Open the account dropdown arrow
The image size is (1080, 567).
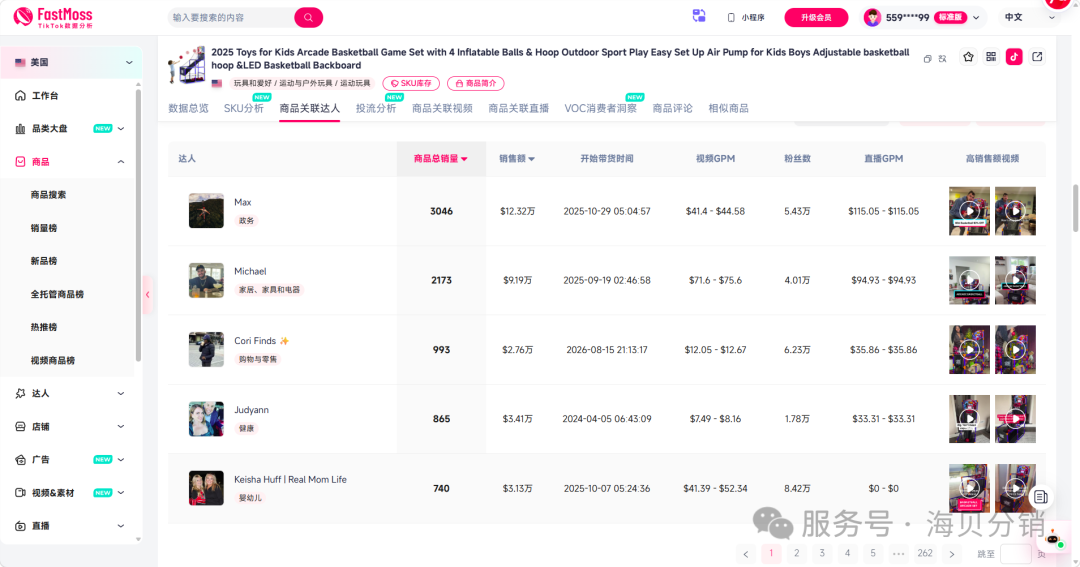(x=976, y=17)
